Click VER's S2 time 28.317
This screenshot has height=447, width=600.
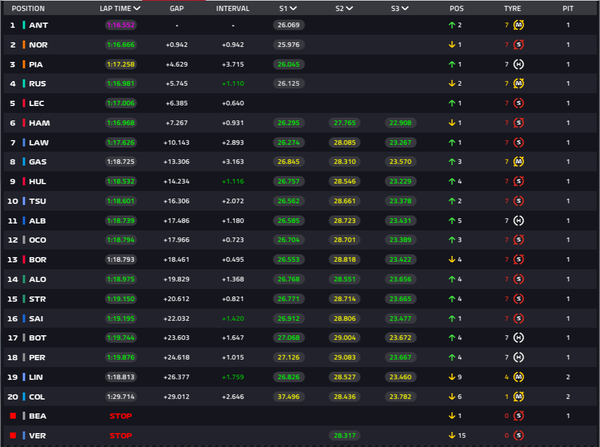(345, 436)
